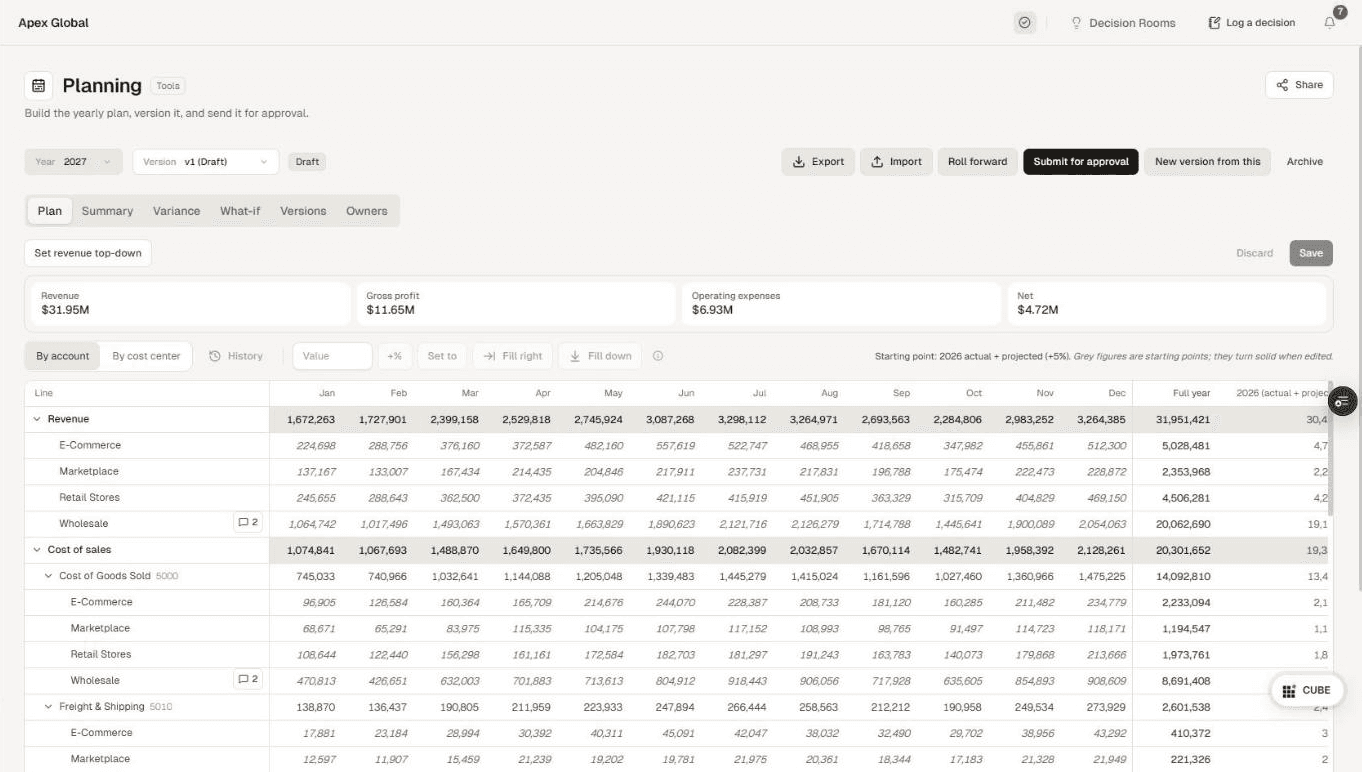This screenshot has width=1362, height=772.
Task: Click the checkmark status icon in header
Action: 1024,22
